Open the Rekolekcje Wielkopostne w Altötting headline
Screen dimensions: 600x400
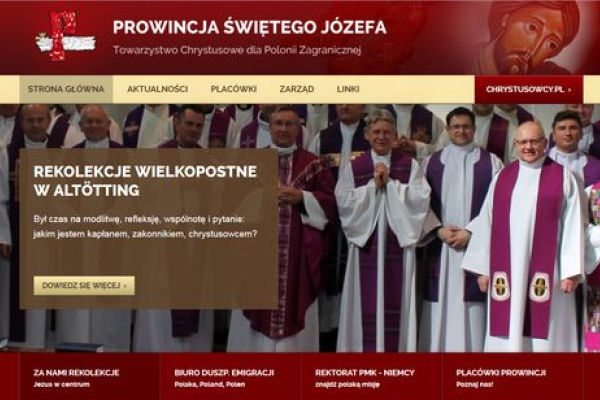[145, 181]
